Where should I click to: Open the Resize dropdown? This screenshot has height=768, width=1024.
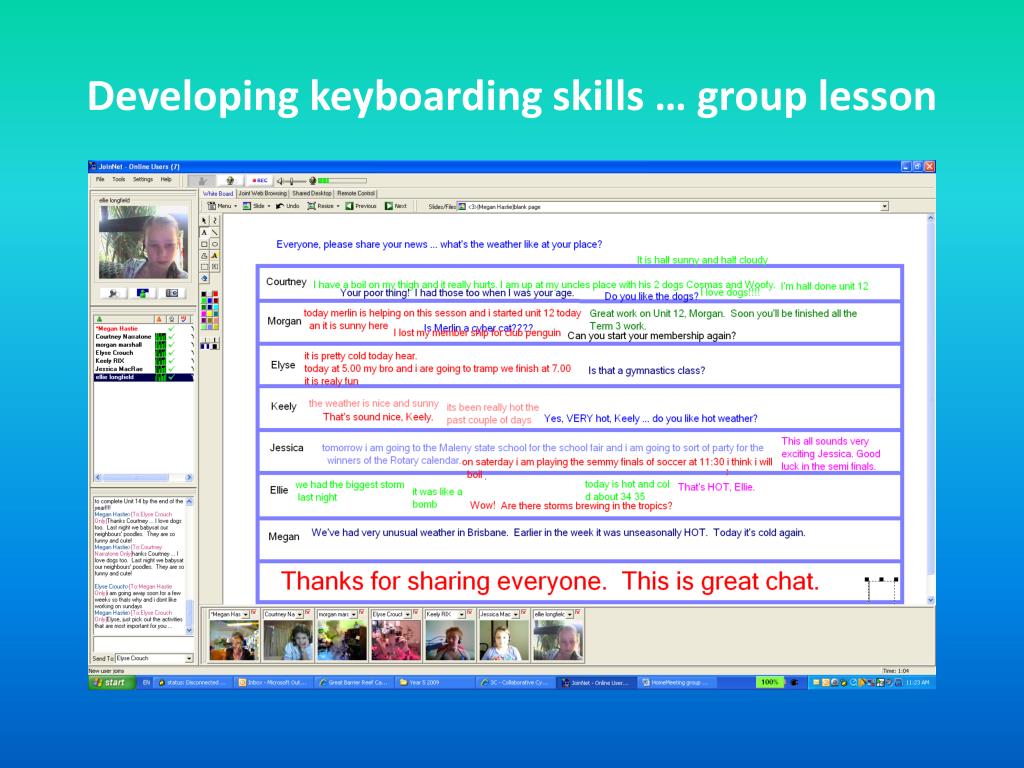pos(322,206)
